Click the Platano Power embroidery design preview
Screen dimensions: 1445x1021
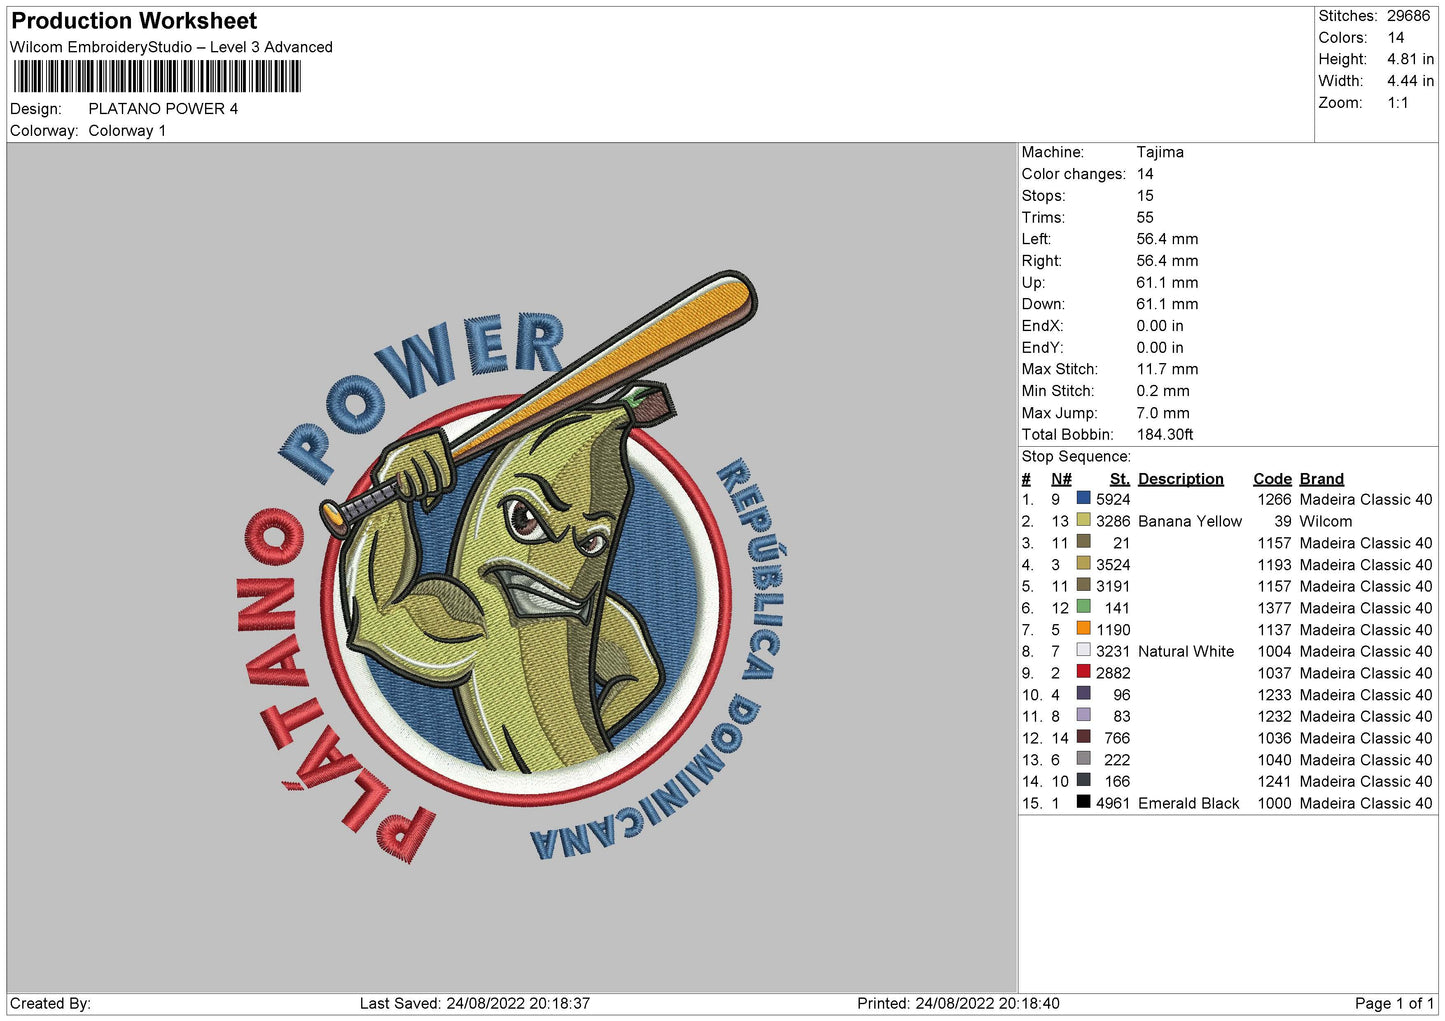[512, 567]
